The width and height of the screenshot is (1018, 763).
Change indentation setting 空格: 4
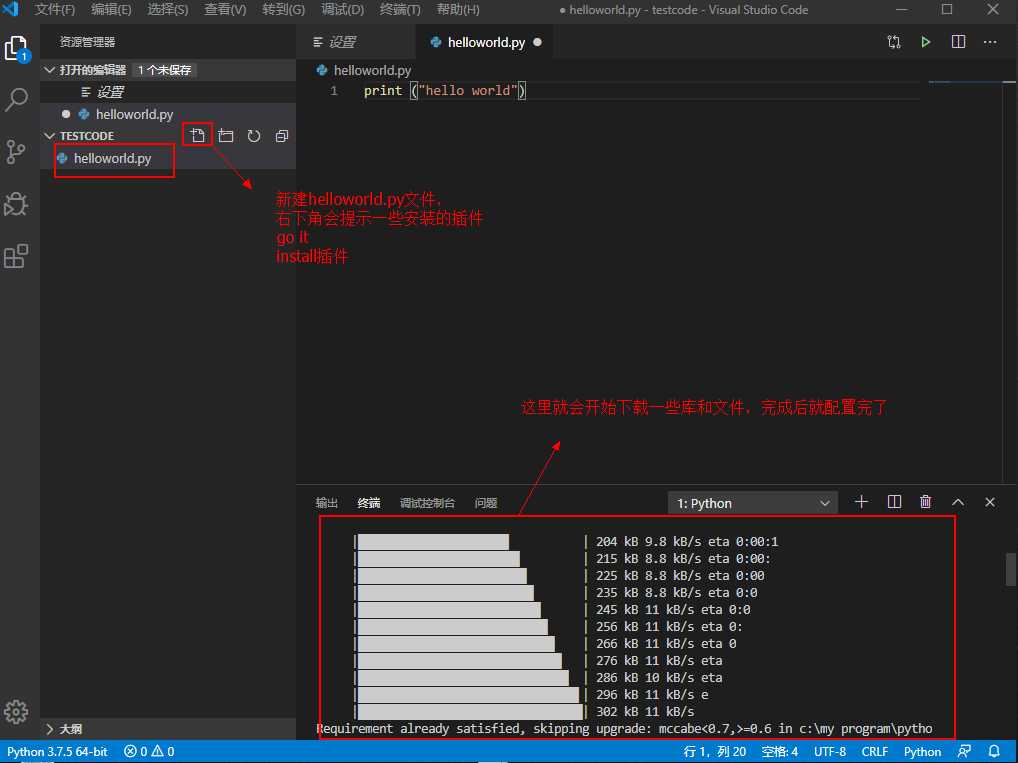click(779, 751)
